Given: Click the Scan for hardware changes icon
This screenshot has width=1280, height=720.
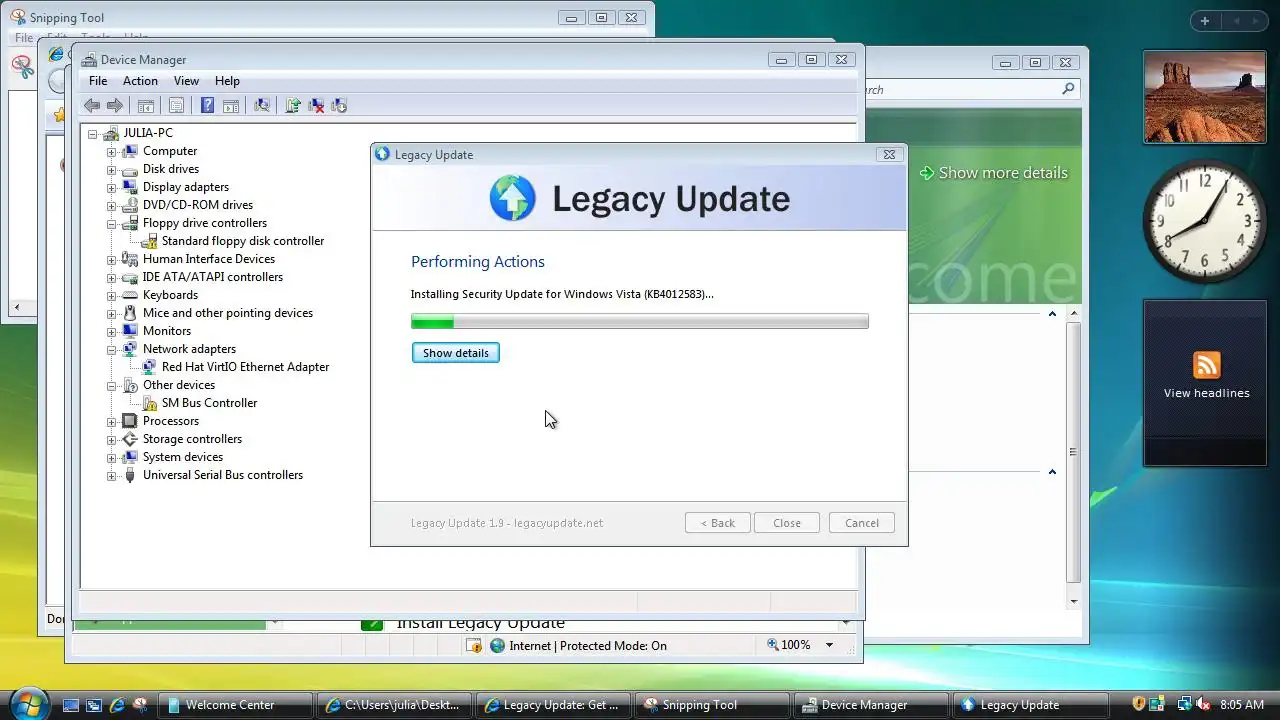Looking at the screenshot, I should (262, 105).
